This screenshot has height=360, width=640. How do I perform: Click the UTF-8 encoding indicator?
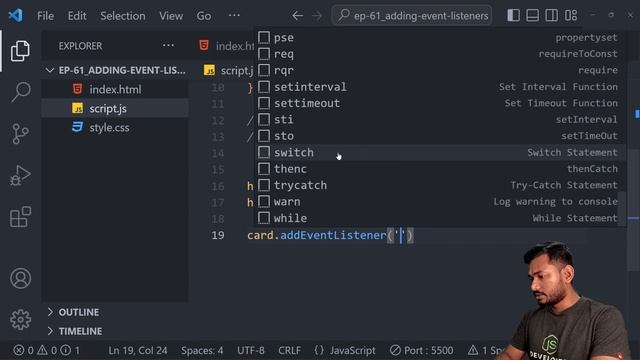click(251, 350)
